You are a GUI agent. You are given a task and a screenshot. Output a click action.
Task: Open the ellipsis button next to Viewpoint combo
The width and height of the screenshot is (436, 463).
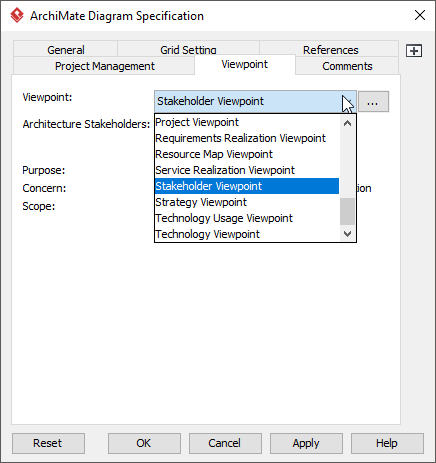(373, 101)
